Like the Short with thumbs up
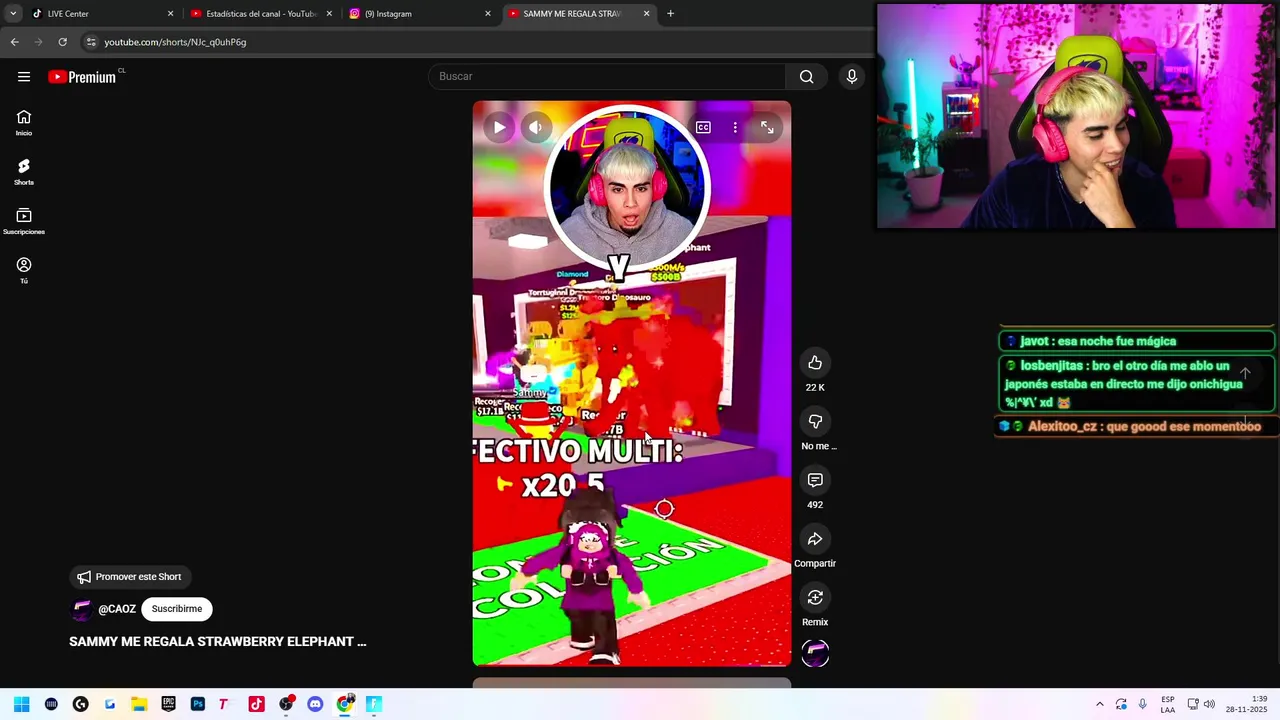Viewport: 1280px width, 720px height. [x=815, y=363]
